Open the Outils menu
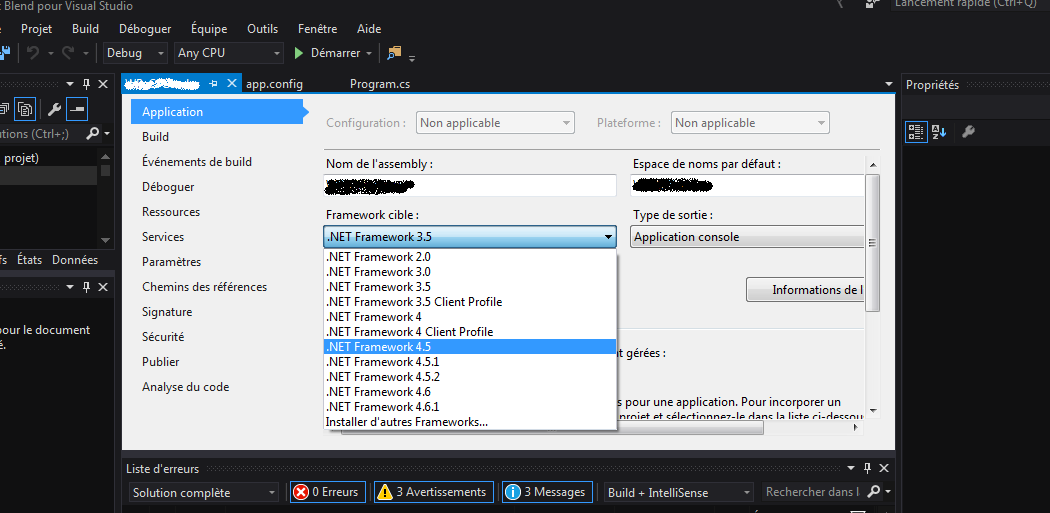Screen dimensions: 1050x513 click(x=262, y=29)
